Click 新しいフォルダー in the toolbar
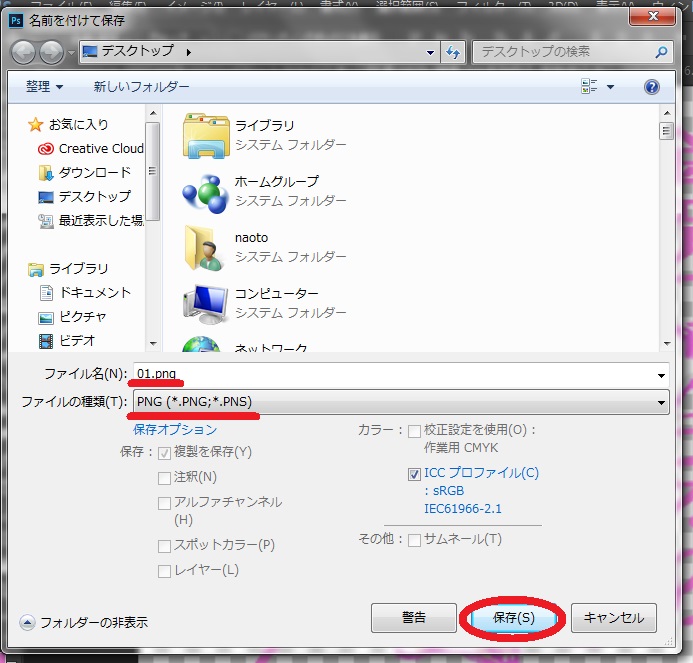This screenshot has width=693, height=663. (x=141, y=87)
